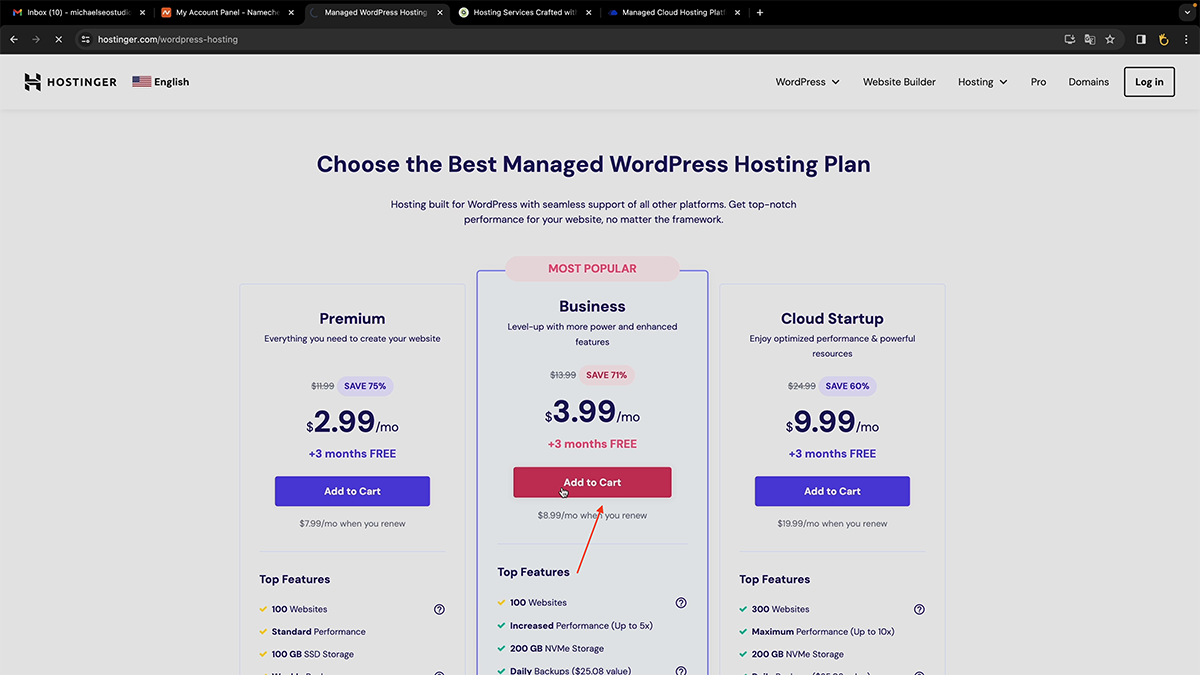Click the $3.99/mo price
1200x675 pixels.
tap(592, 412)
